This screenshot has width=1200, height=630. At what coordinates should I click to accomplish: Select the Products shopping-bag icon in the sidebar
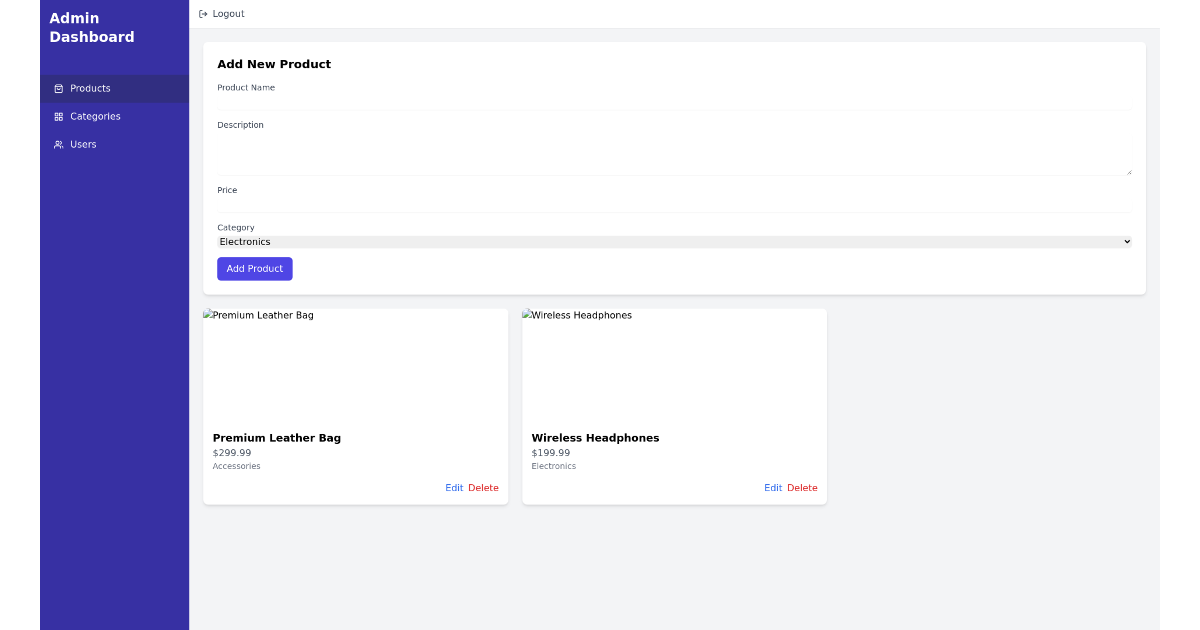(60, 88)
